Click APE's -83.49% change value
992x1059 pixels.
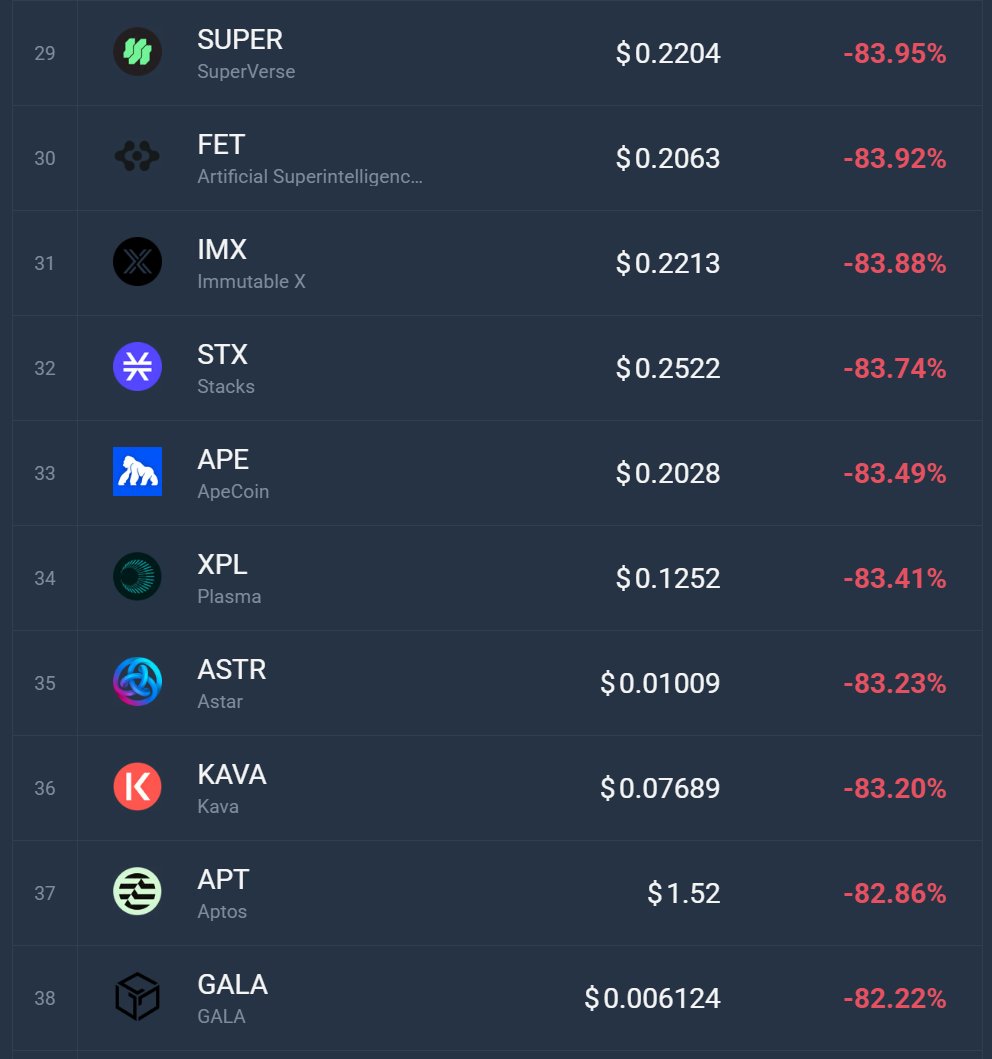894,473
